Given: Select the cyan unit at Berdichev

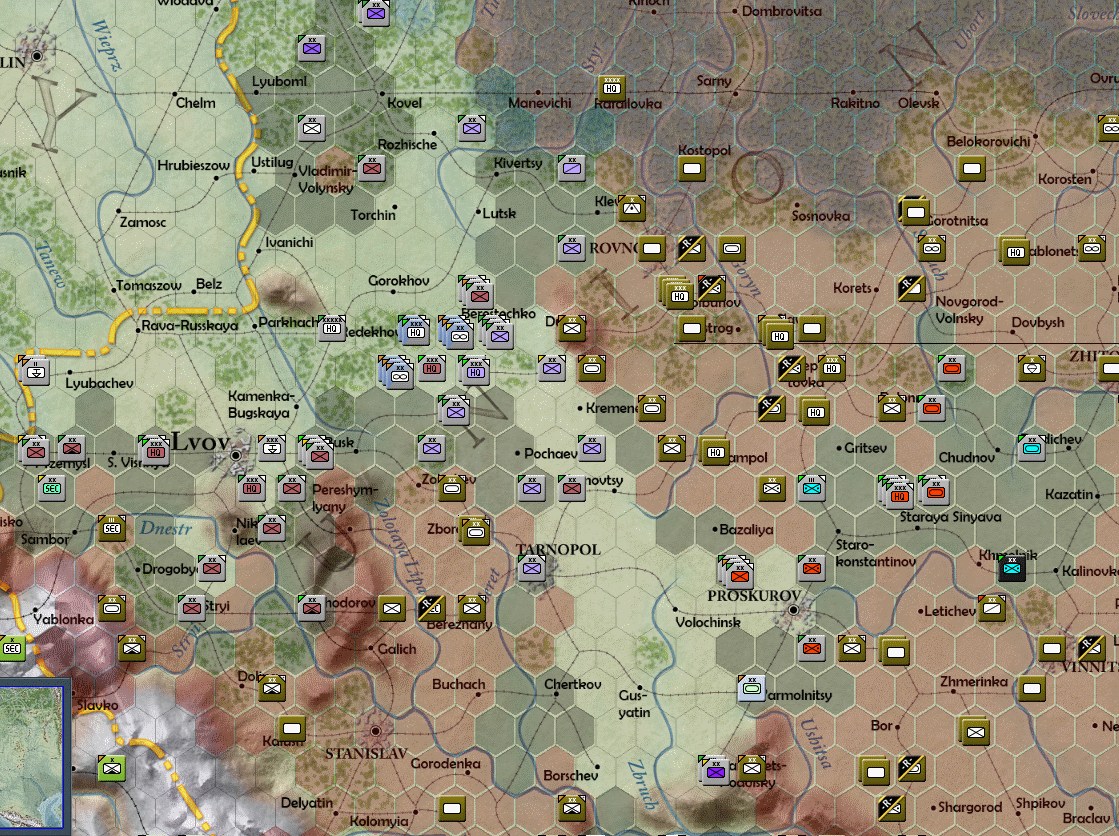Looking at the screenshot, I should click(x=1031, y=448).
